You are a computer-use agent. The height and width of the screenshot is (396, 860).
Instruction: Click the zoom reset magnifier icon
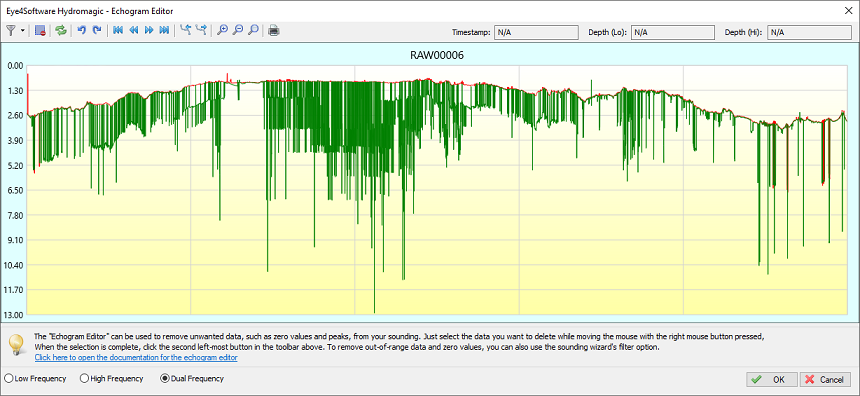[253, 31]
